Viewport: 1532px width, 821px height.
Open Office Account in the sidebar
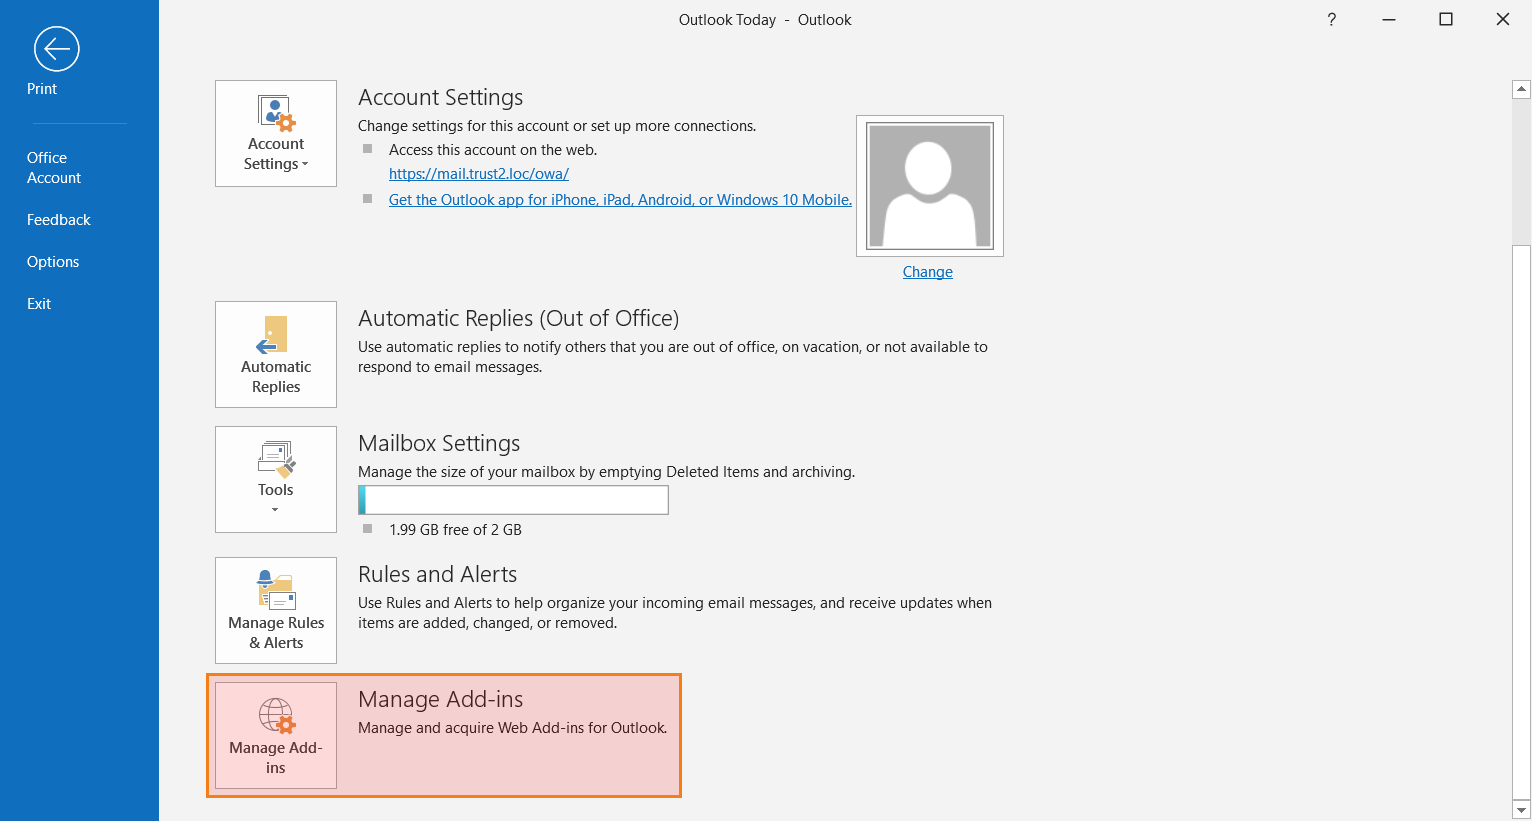click(x=54, y=168)
